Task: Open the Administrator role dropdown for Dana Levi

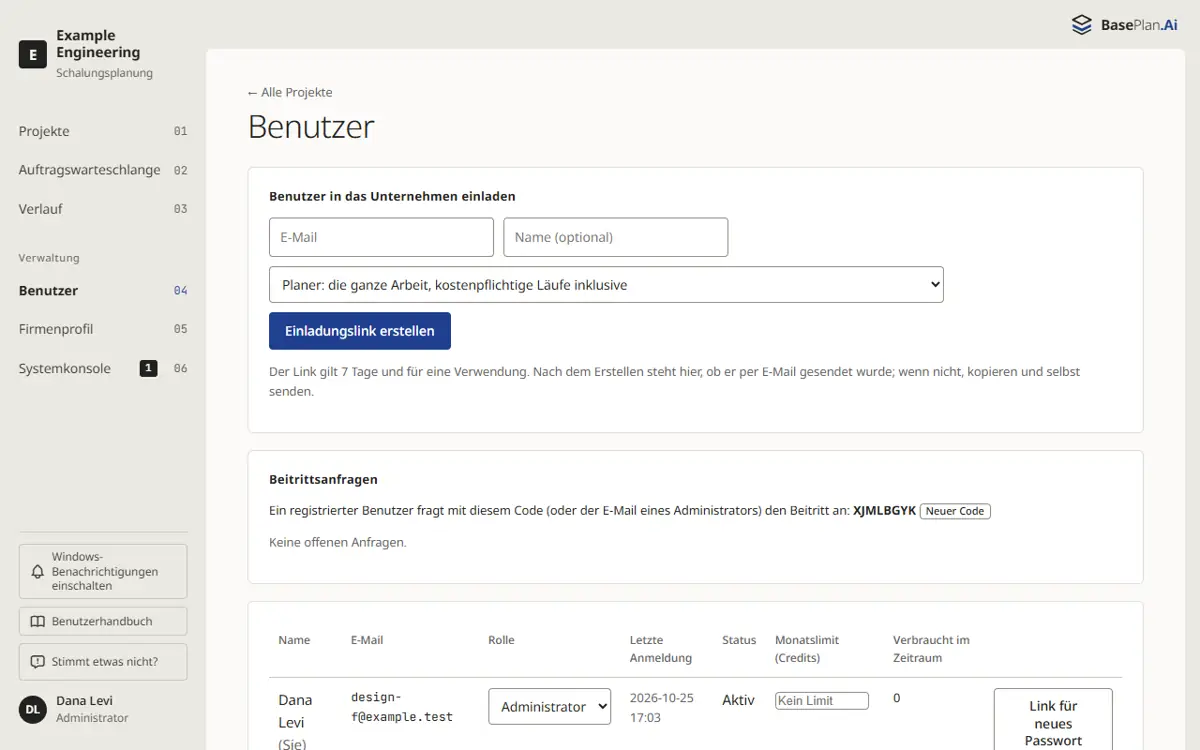Action: 549,706
